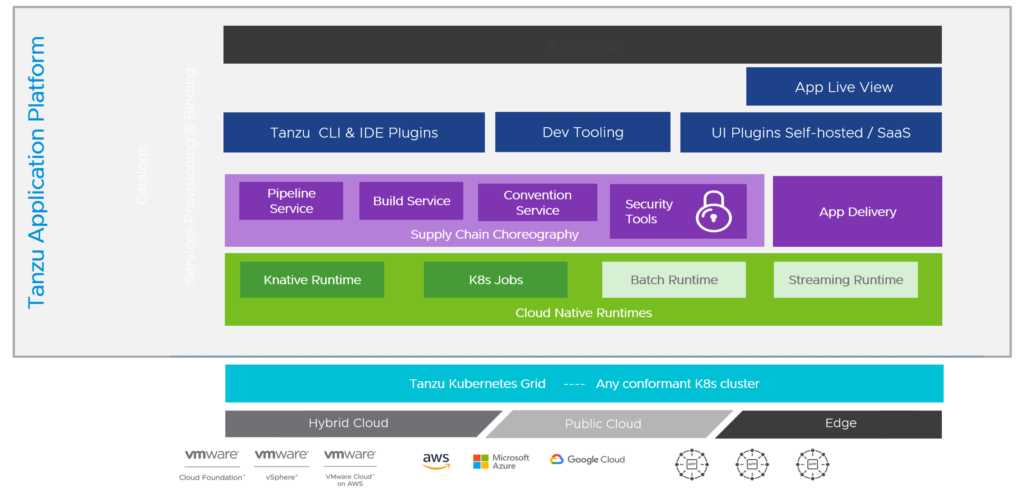Select Tanzu CLI & IDE Plugins block
The height and width of the screenshot is (489, 1024).
(x=354, y=133)
